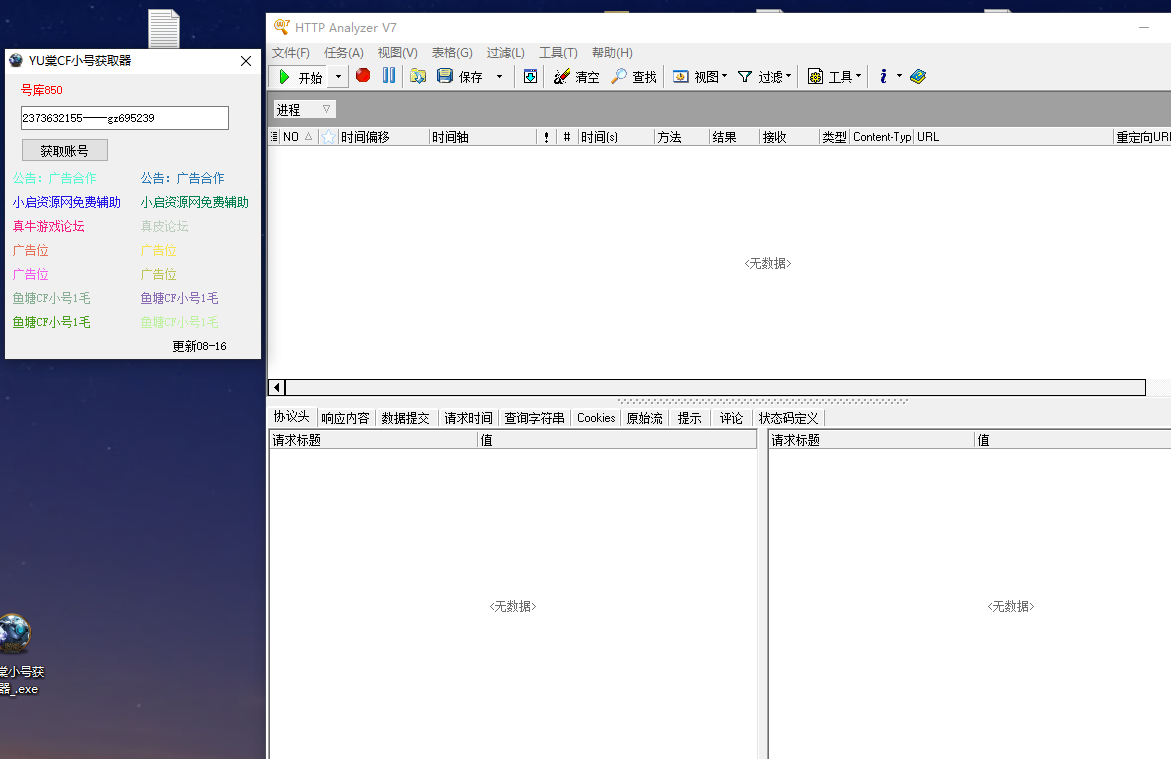The height and width of the screenshot is (759, 1171).
Task: Switch to the 状态码定义 tab
Action: tap(789, 418)
